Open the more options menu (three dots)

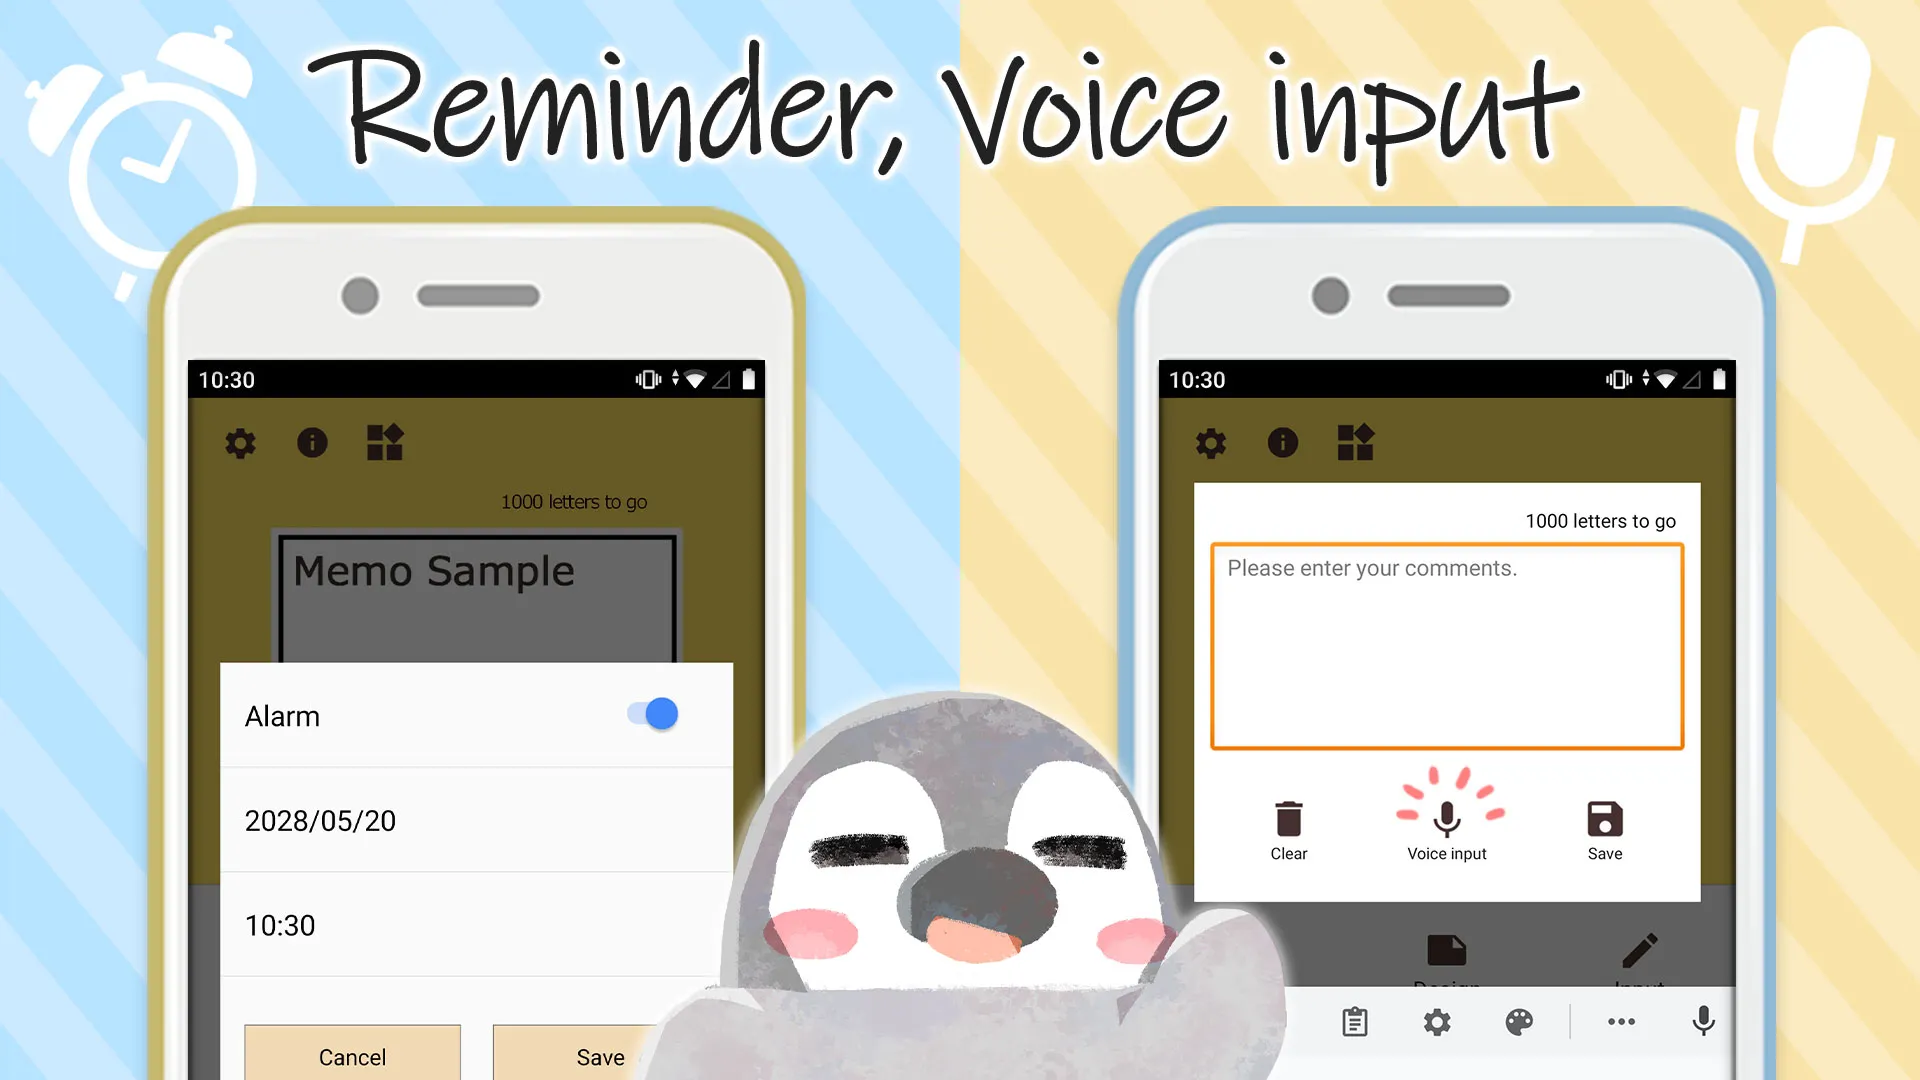[1622, 1022]
